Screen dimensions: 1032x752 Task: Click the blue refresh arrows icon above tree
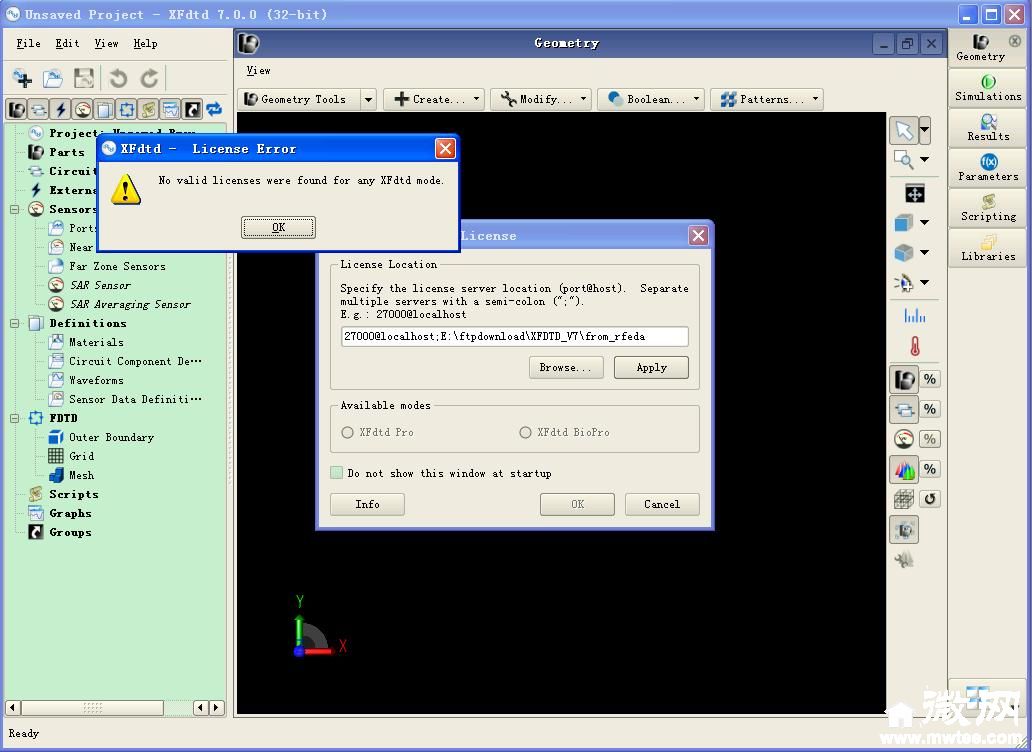pyautogui.click(x=214, y=109)
